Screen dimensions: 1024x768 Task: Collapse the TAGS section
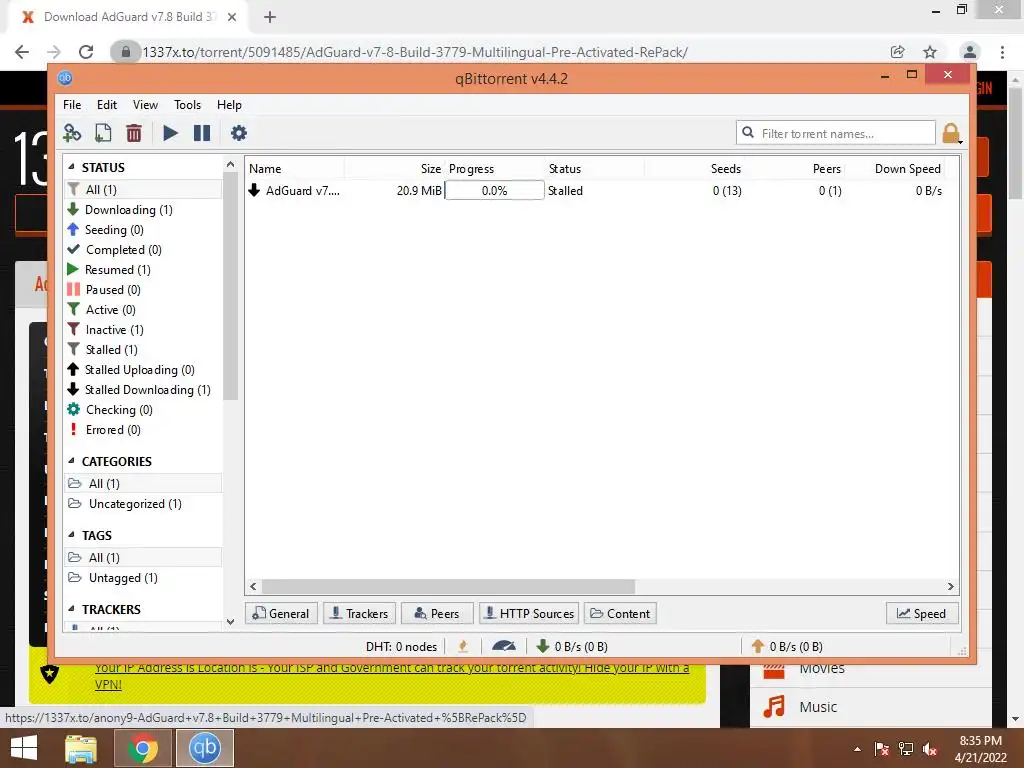coord(71,534)
